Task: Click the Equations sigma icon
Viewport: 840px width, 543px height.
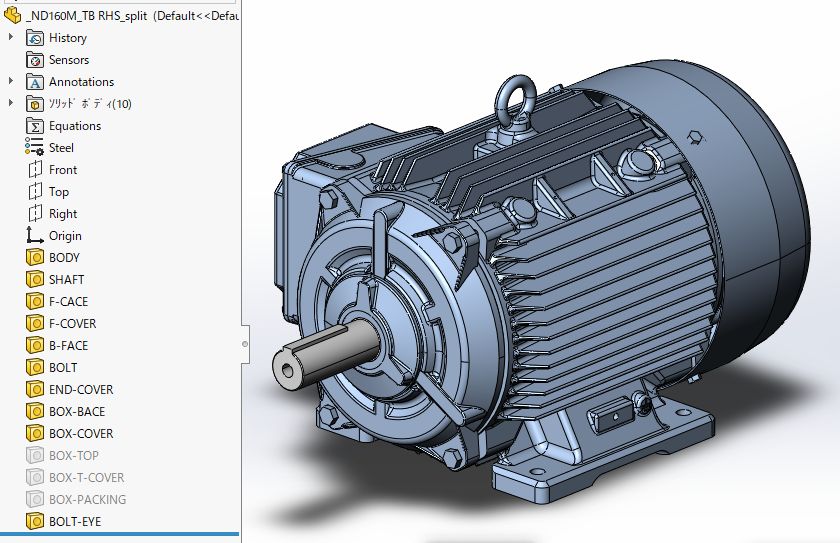Action: [35, 126]
